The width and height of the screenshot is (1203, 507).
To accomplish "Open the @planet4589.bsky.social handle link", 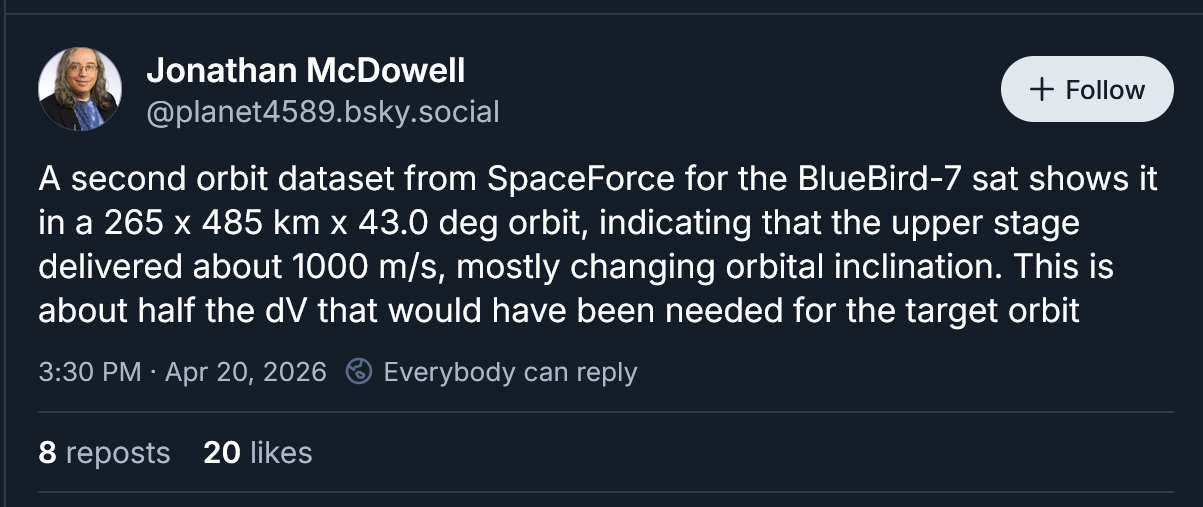I will coord(322,111).
